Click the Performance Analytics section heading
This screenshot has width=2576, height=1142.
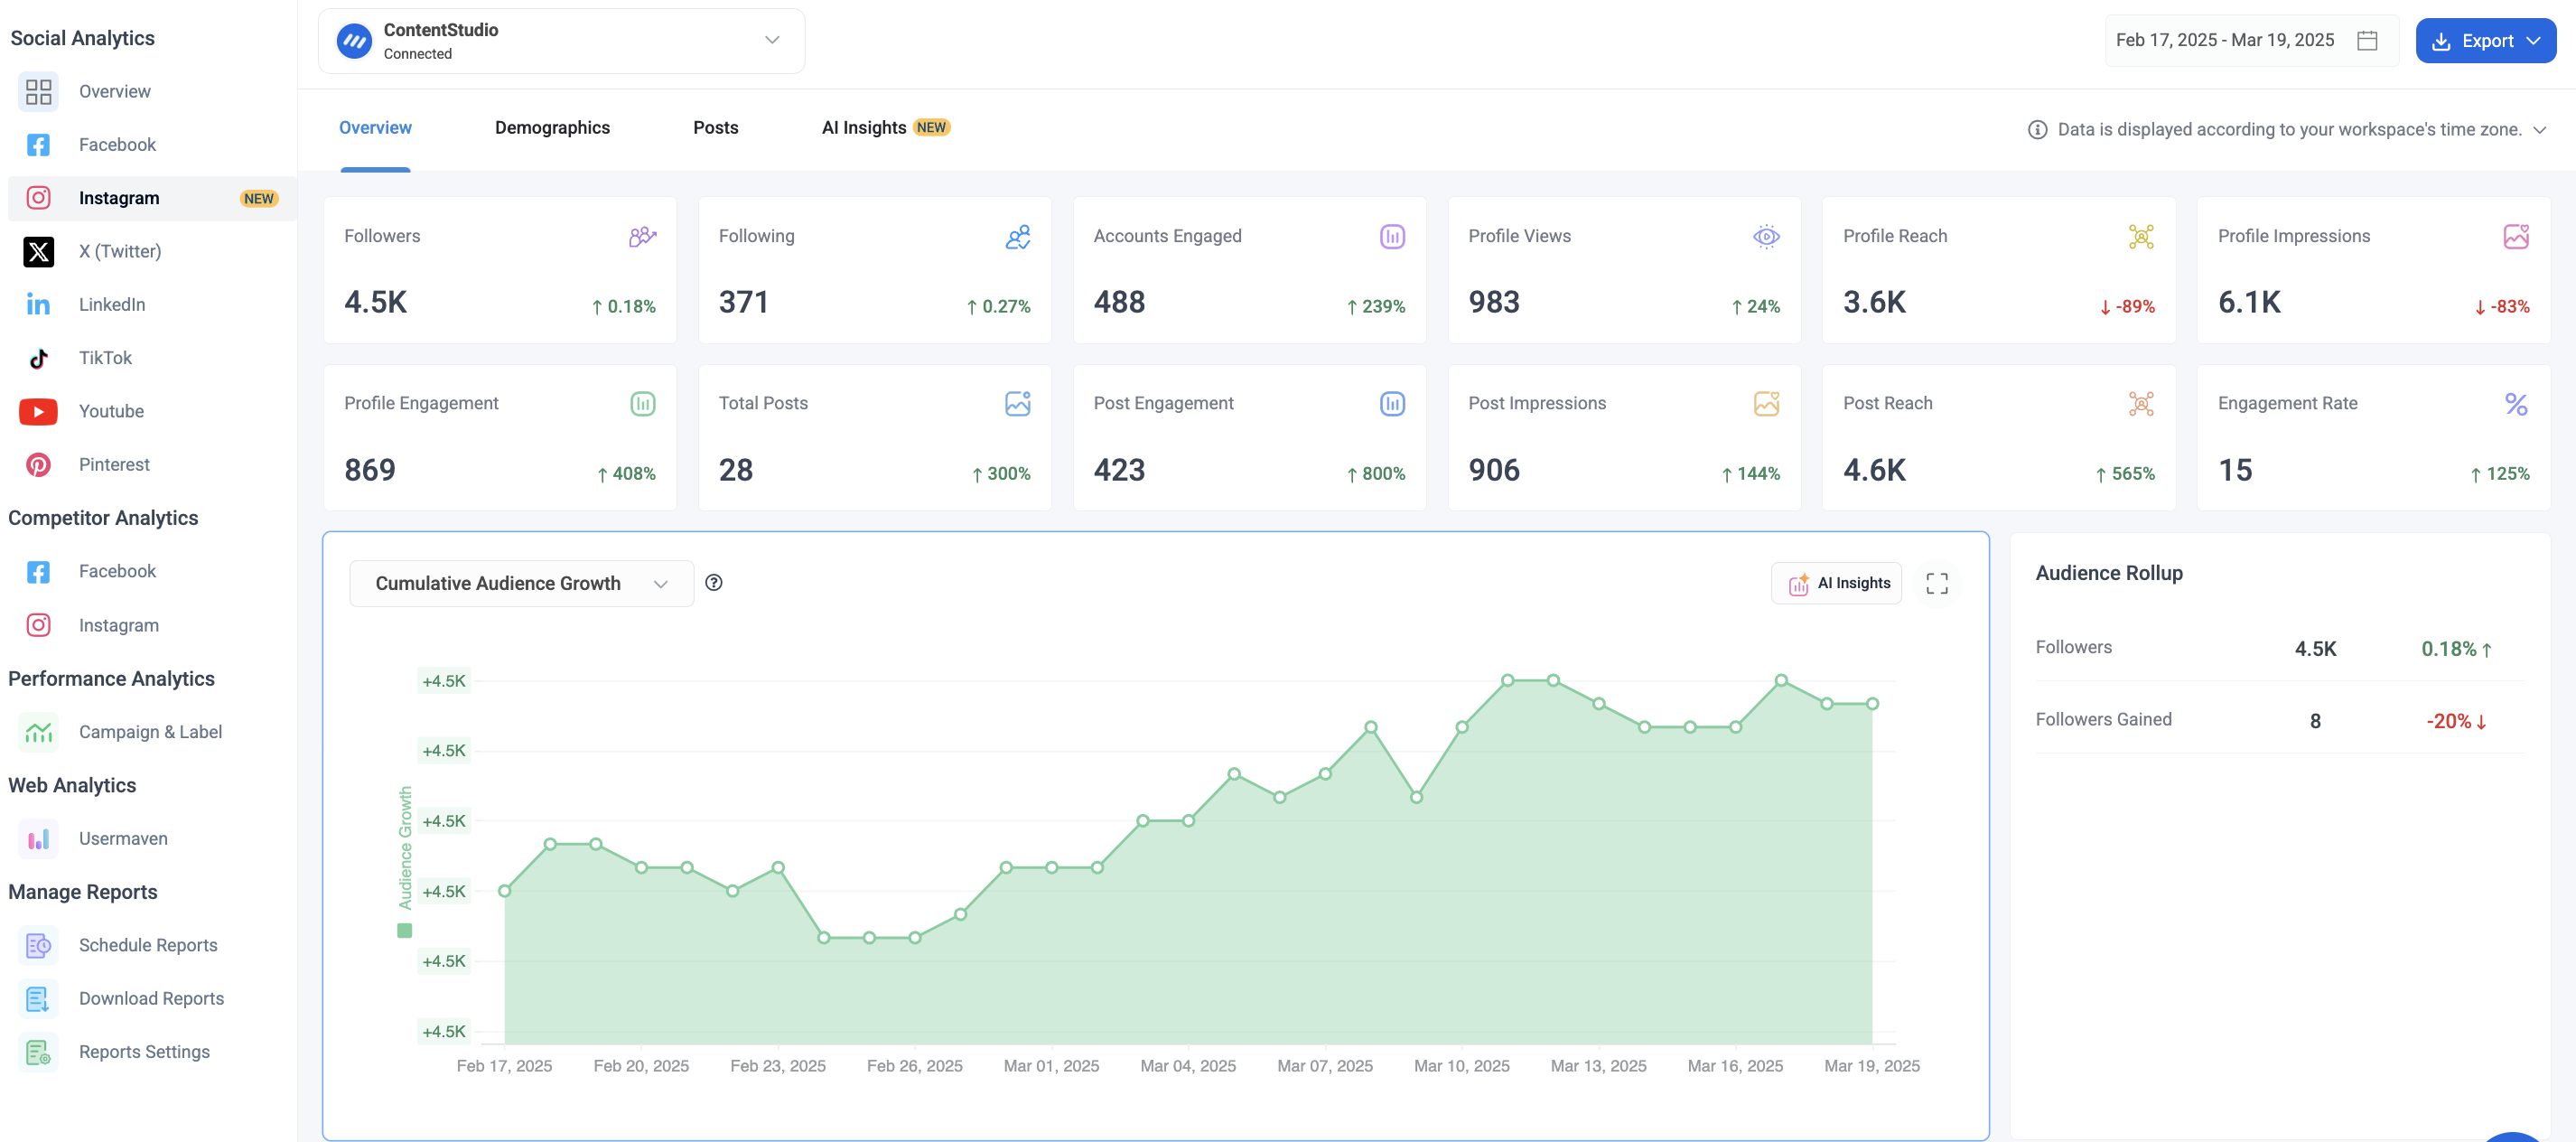111,679
